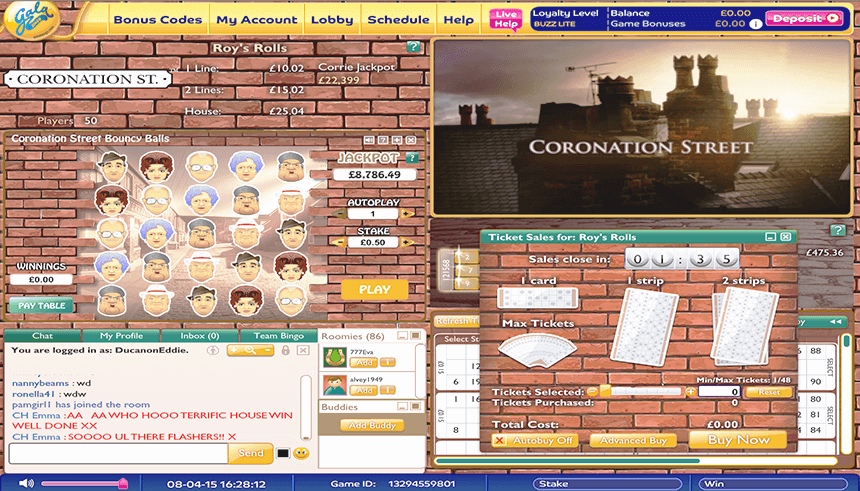Minimize the Buddies panel
This screenshot has width=860, height=491.
point(403,407)
